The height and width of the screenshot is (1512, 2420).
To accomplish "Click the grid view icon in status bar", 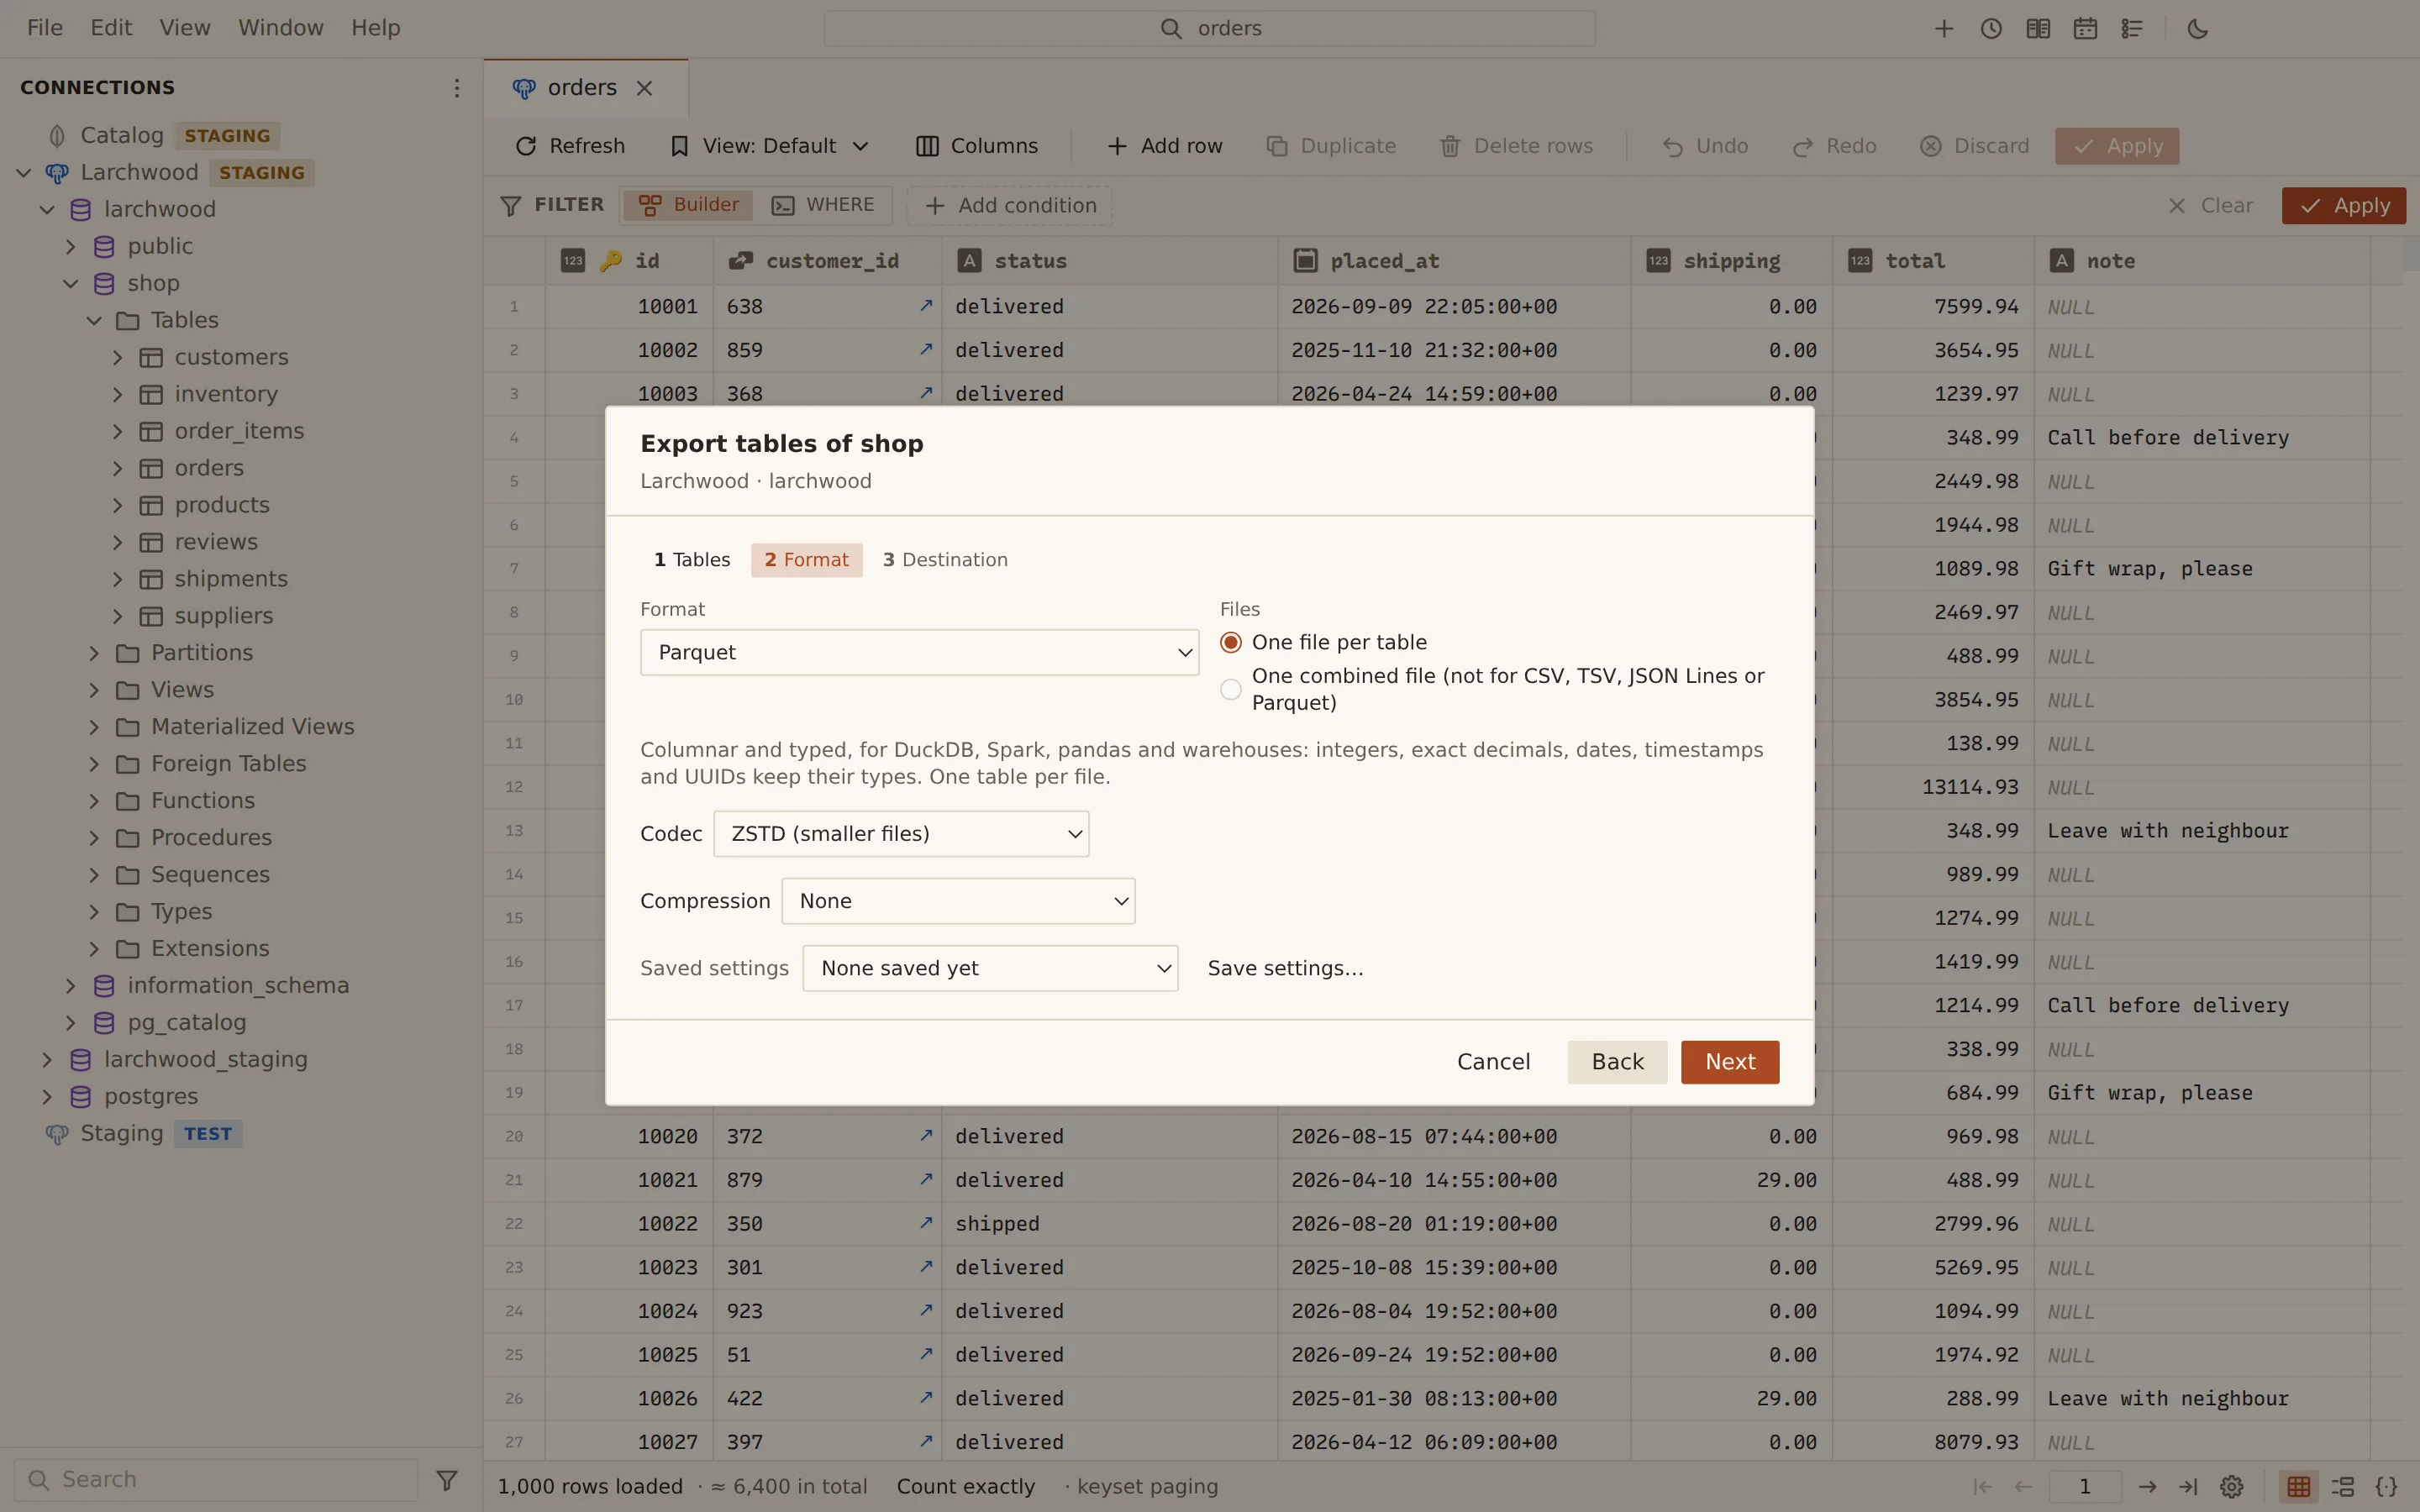I will coord(2298,1486).
